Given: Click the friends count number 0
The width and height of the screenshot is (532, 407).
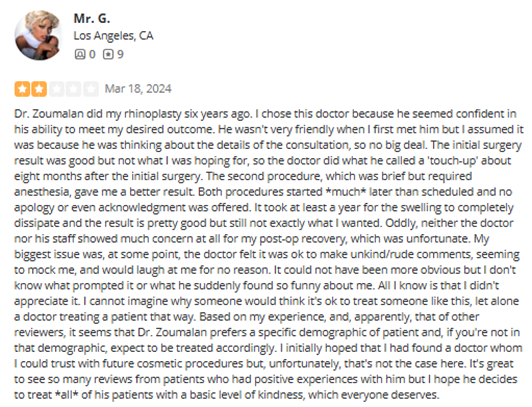Looking at the screenshot, I should coord(92,54).
